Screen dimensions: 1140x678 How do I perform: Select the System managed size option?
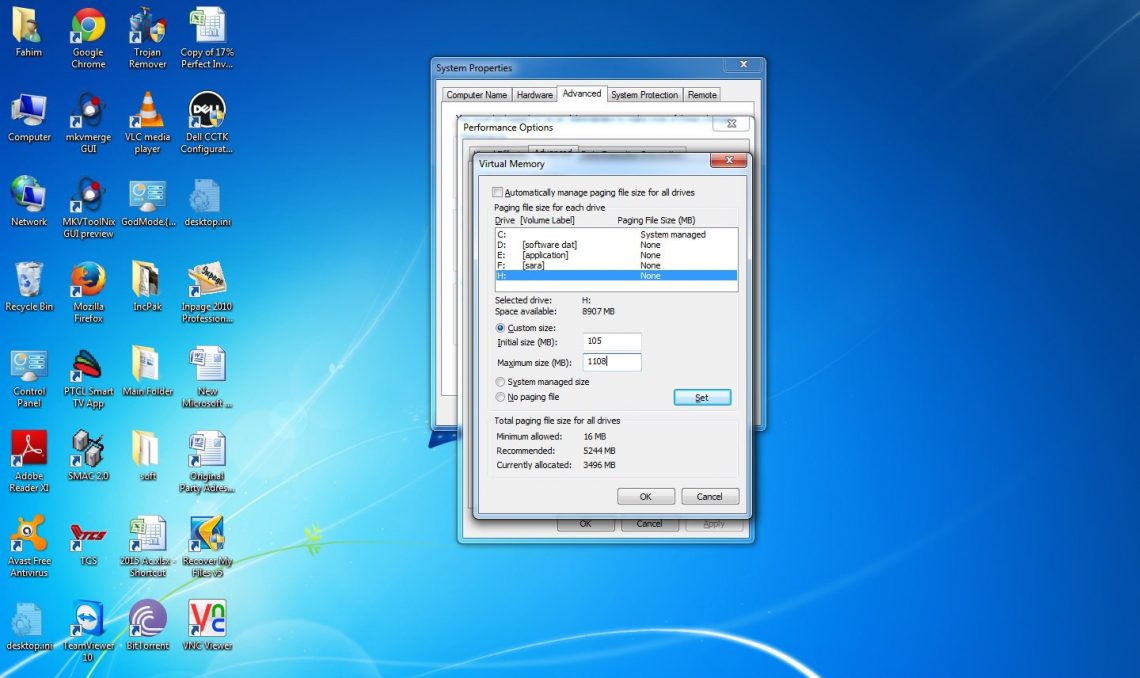[x=500, y=381]
